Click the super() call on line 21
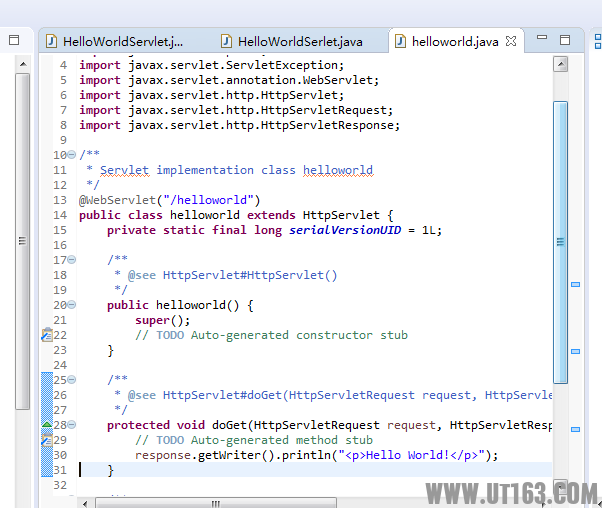Image resolution: width=602 pixels, height=508 pixels. pos(162,320)
